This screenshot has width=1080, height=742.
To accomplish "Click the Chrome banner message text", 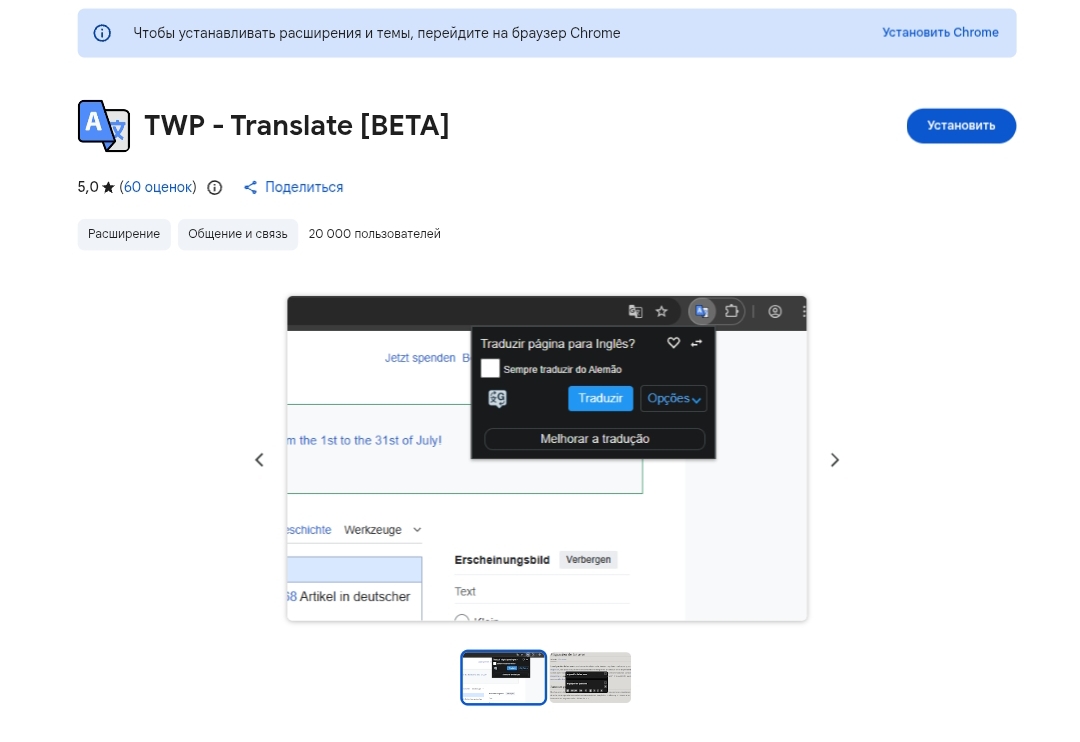I will click(x=377, y=33).
